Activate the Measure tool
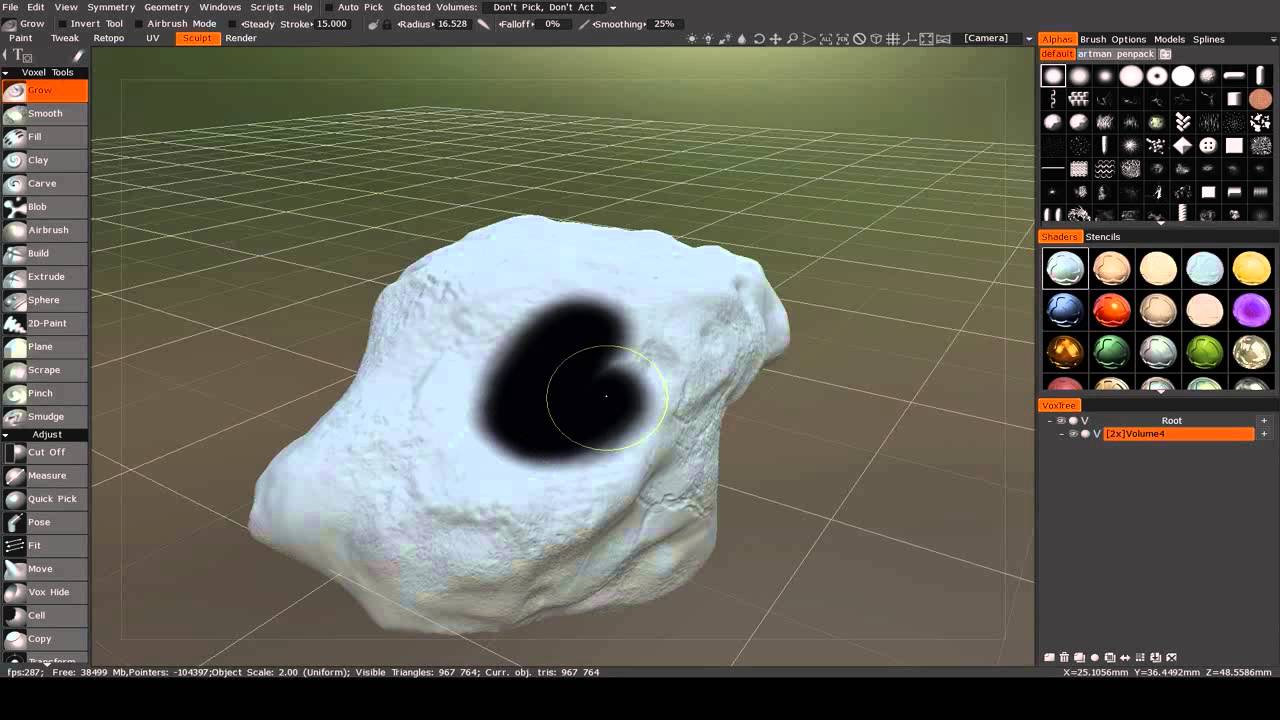Image resolution: width=1280 pixels, height=720 pixels. (x=45, y=476)
